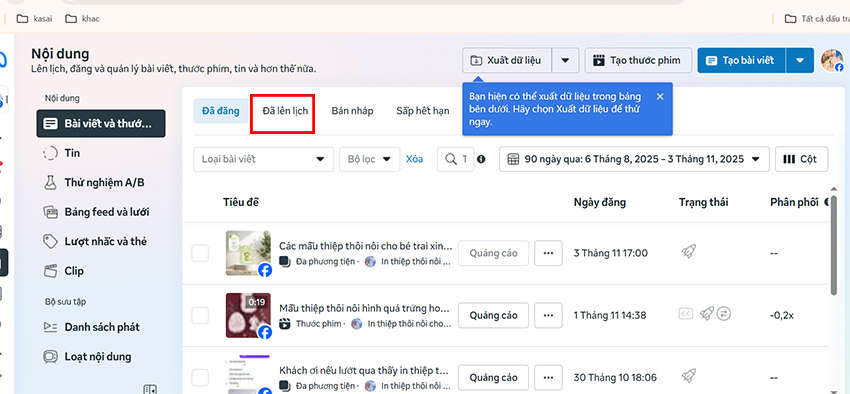The width and height of the screenshot is (850, 394).
Task: Open Bảng feed và lưới sidebar icon
Action: click(x=50, y=212)
